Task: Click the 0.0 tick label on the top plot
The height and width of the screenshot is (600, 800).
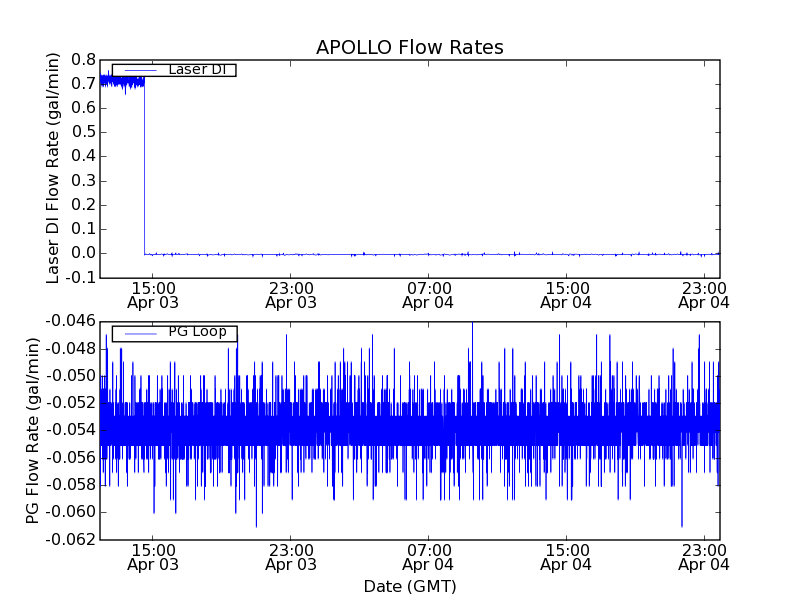Action: [x=83, y=253]
